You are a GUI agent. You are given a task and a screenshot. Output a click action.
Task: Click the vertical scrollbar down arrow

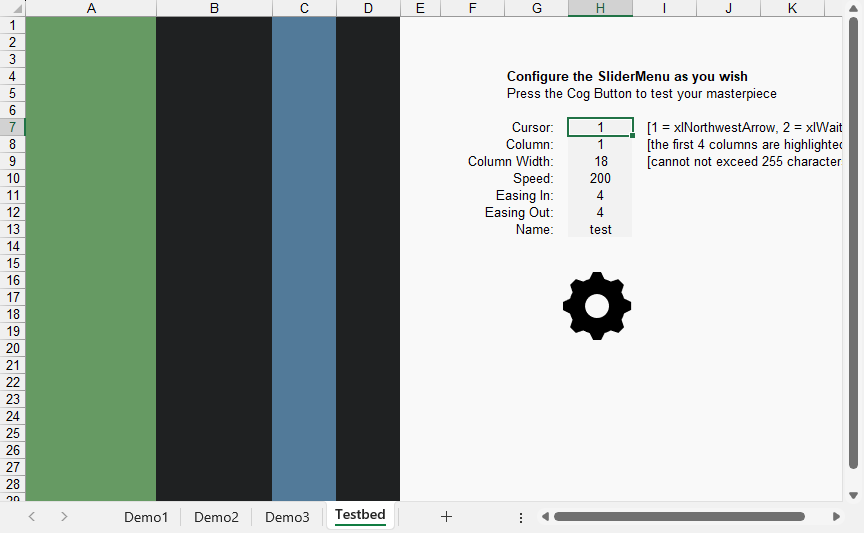(x=853, y=495)
